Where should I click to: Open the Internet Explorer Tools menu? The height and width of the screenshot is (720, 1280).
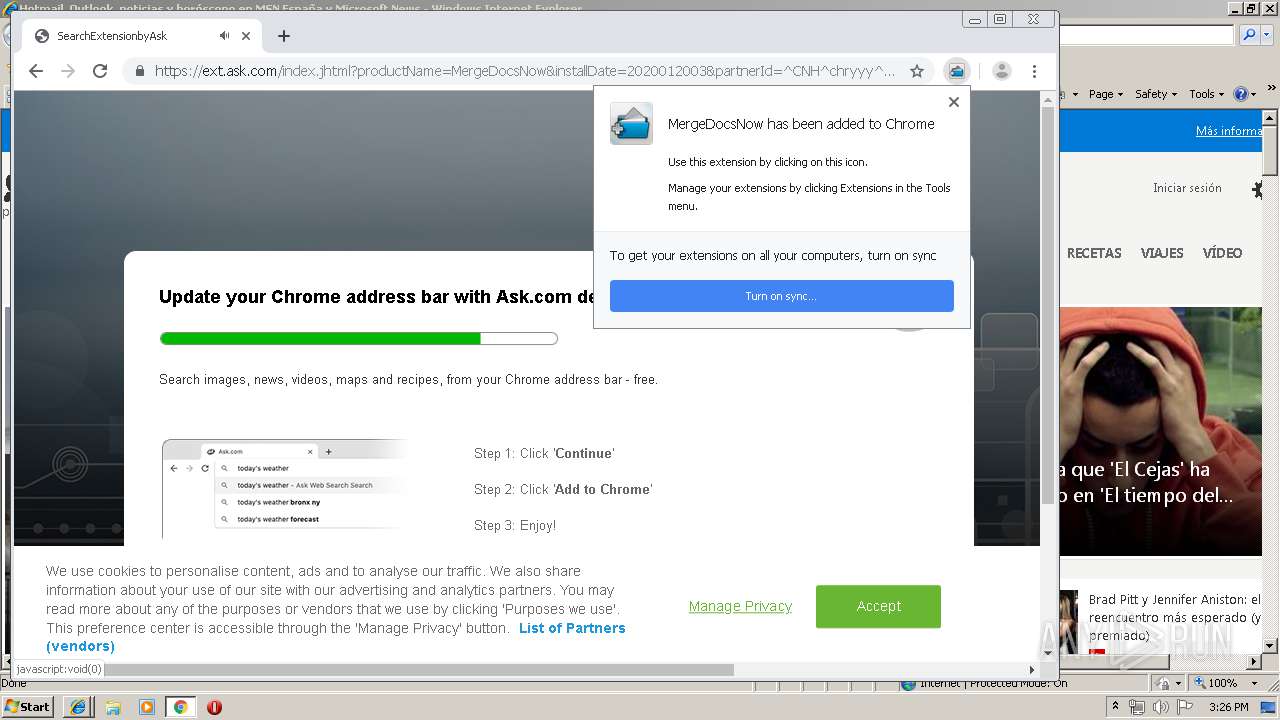pos(1206,94)
